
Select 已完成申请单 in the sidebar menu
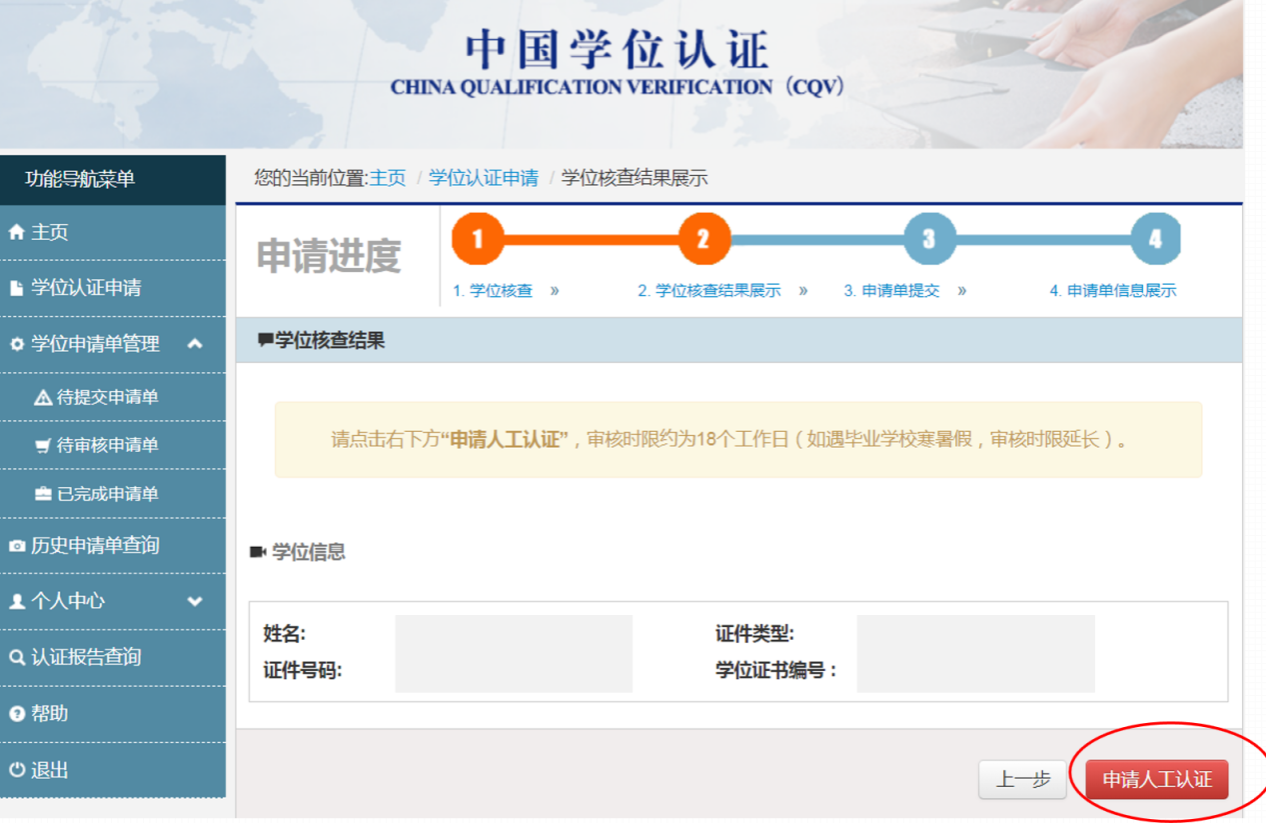point(107,494)
